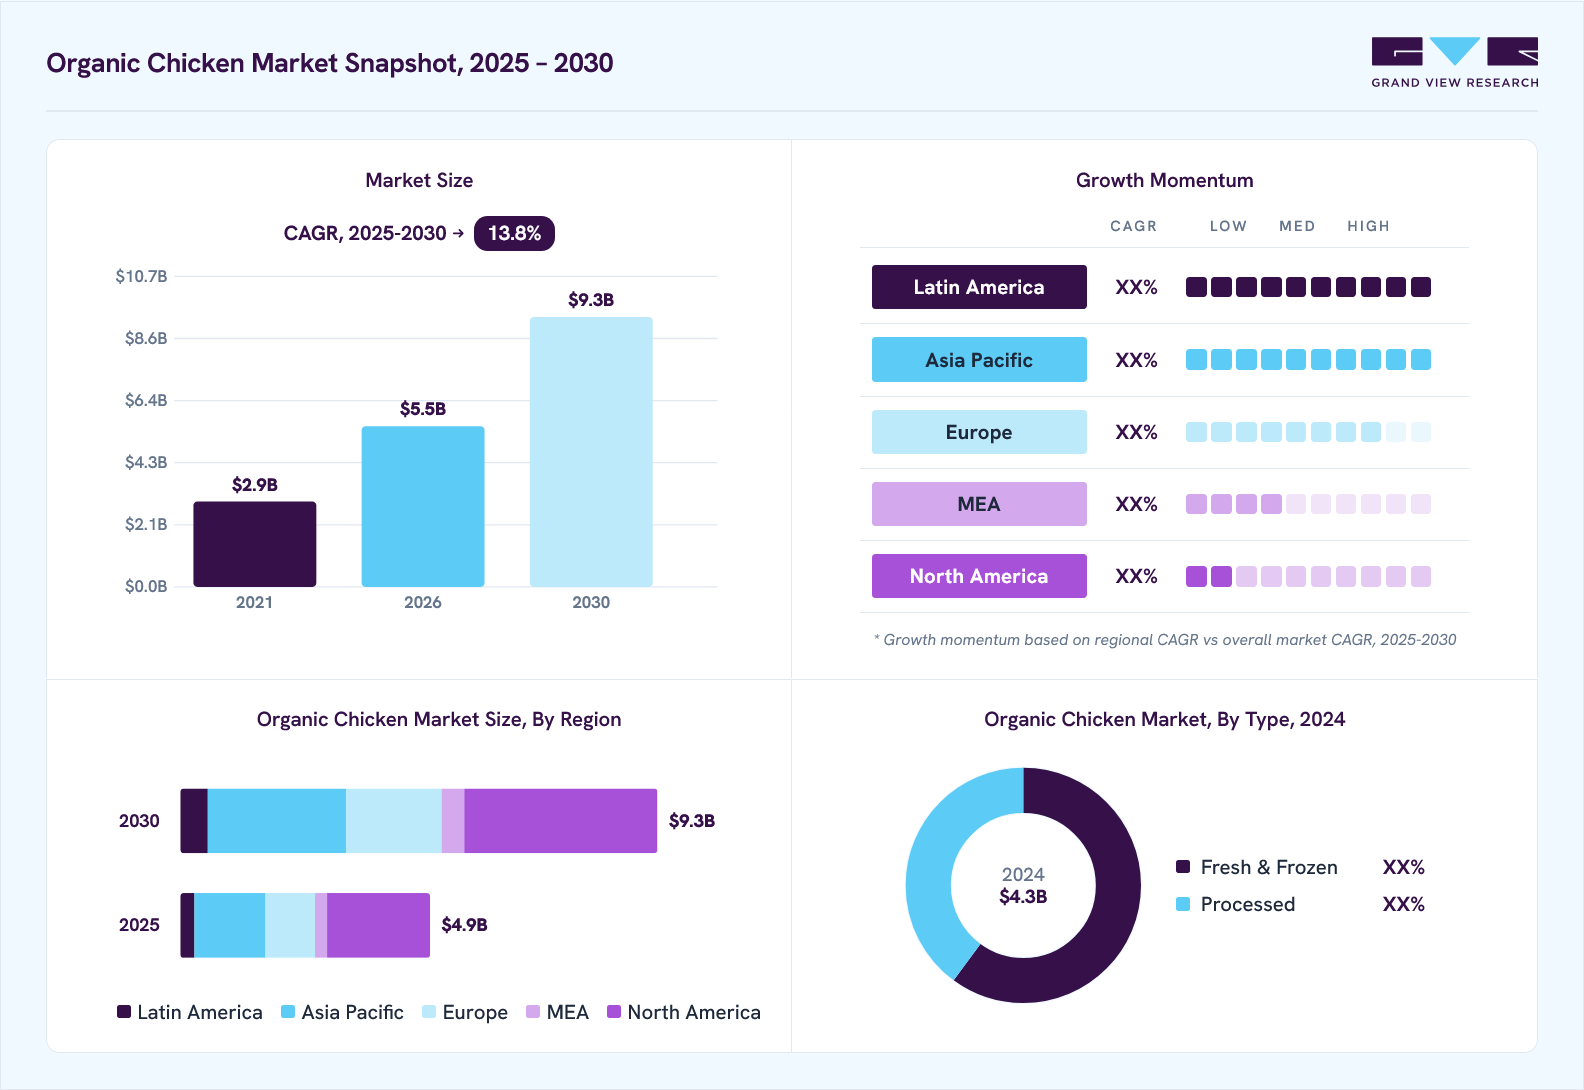Viewport: 1584px width, 1090px height.
Task: Click the Processed XX% value
Action: pyautogui.click(x=1404, y=904)
